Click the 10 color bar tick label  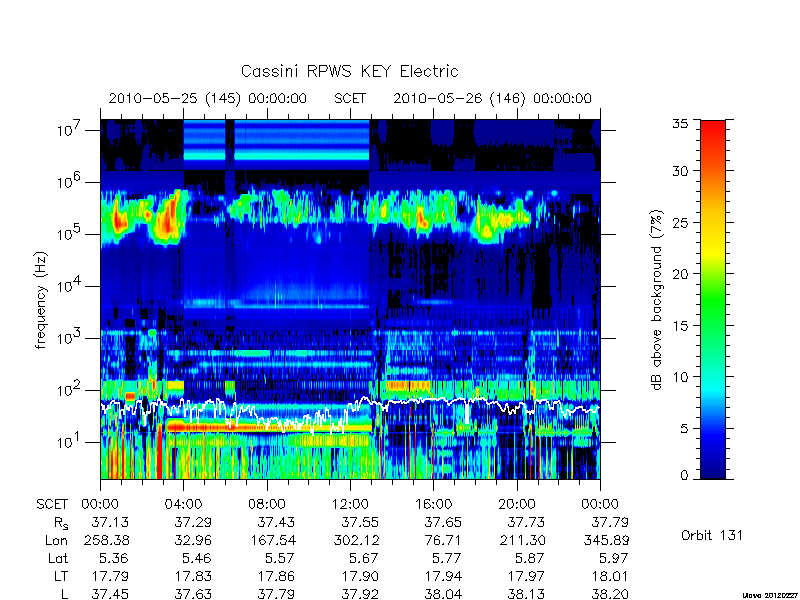pos(681,377)
